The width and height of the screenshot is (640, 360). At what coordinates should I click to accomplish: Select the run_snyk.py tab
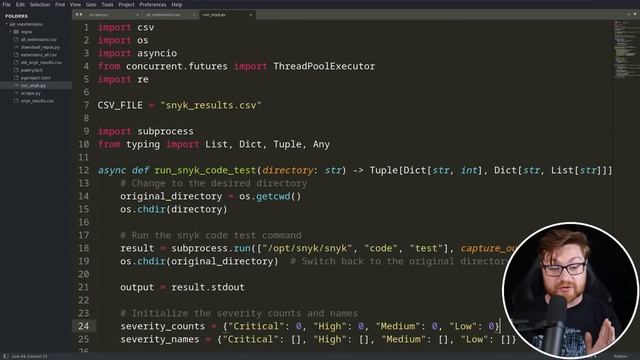coord(227,15)
